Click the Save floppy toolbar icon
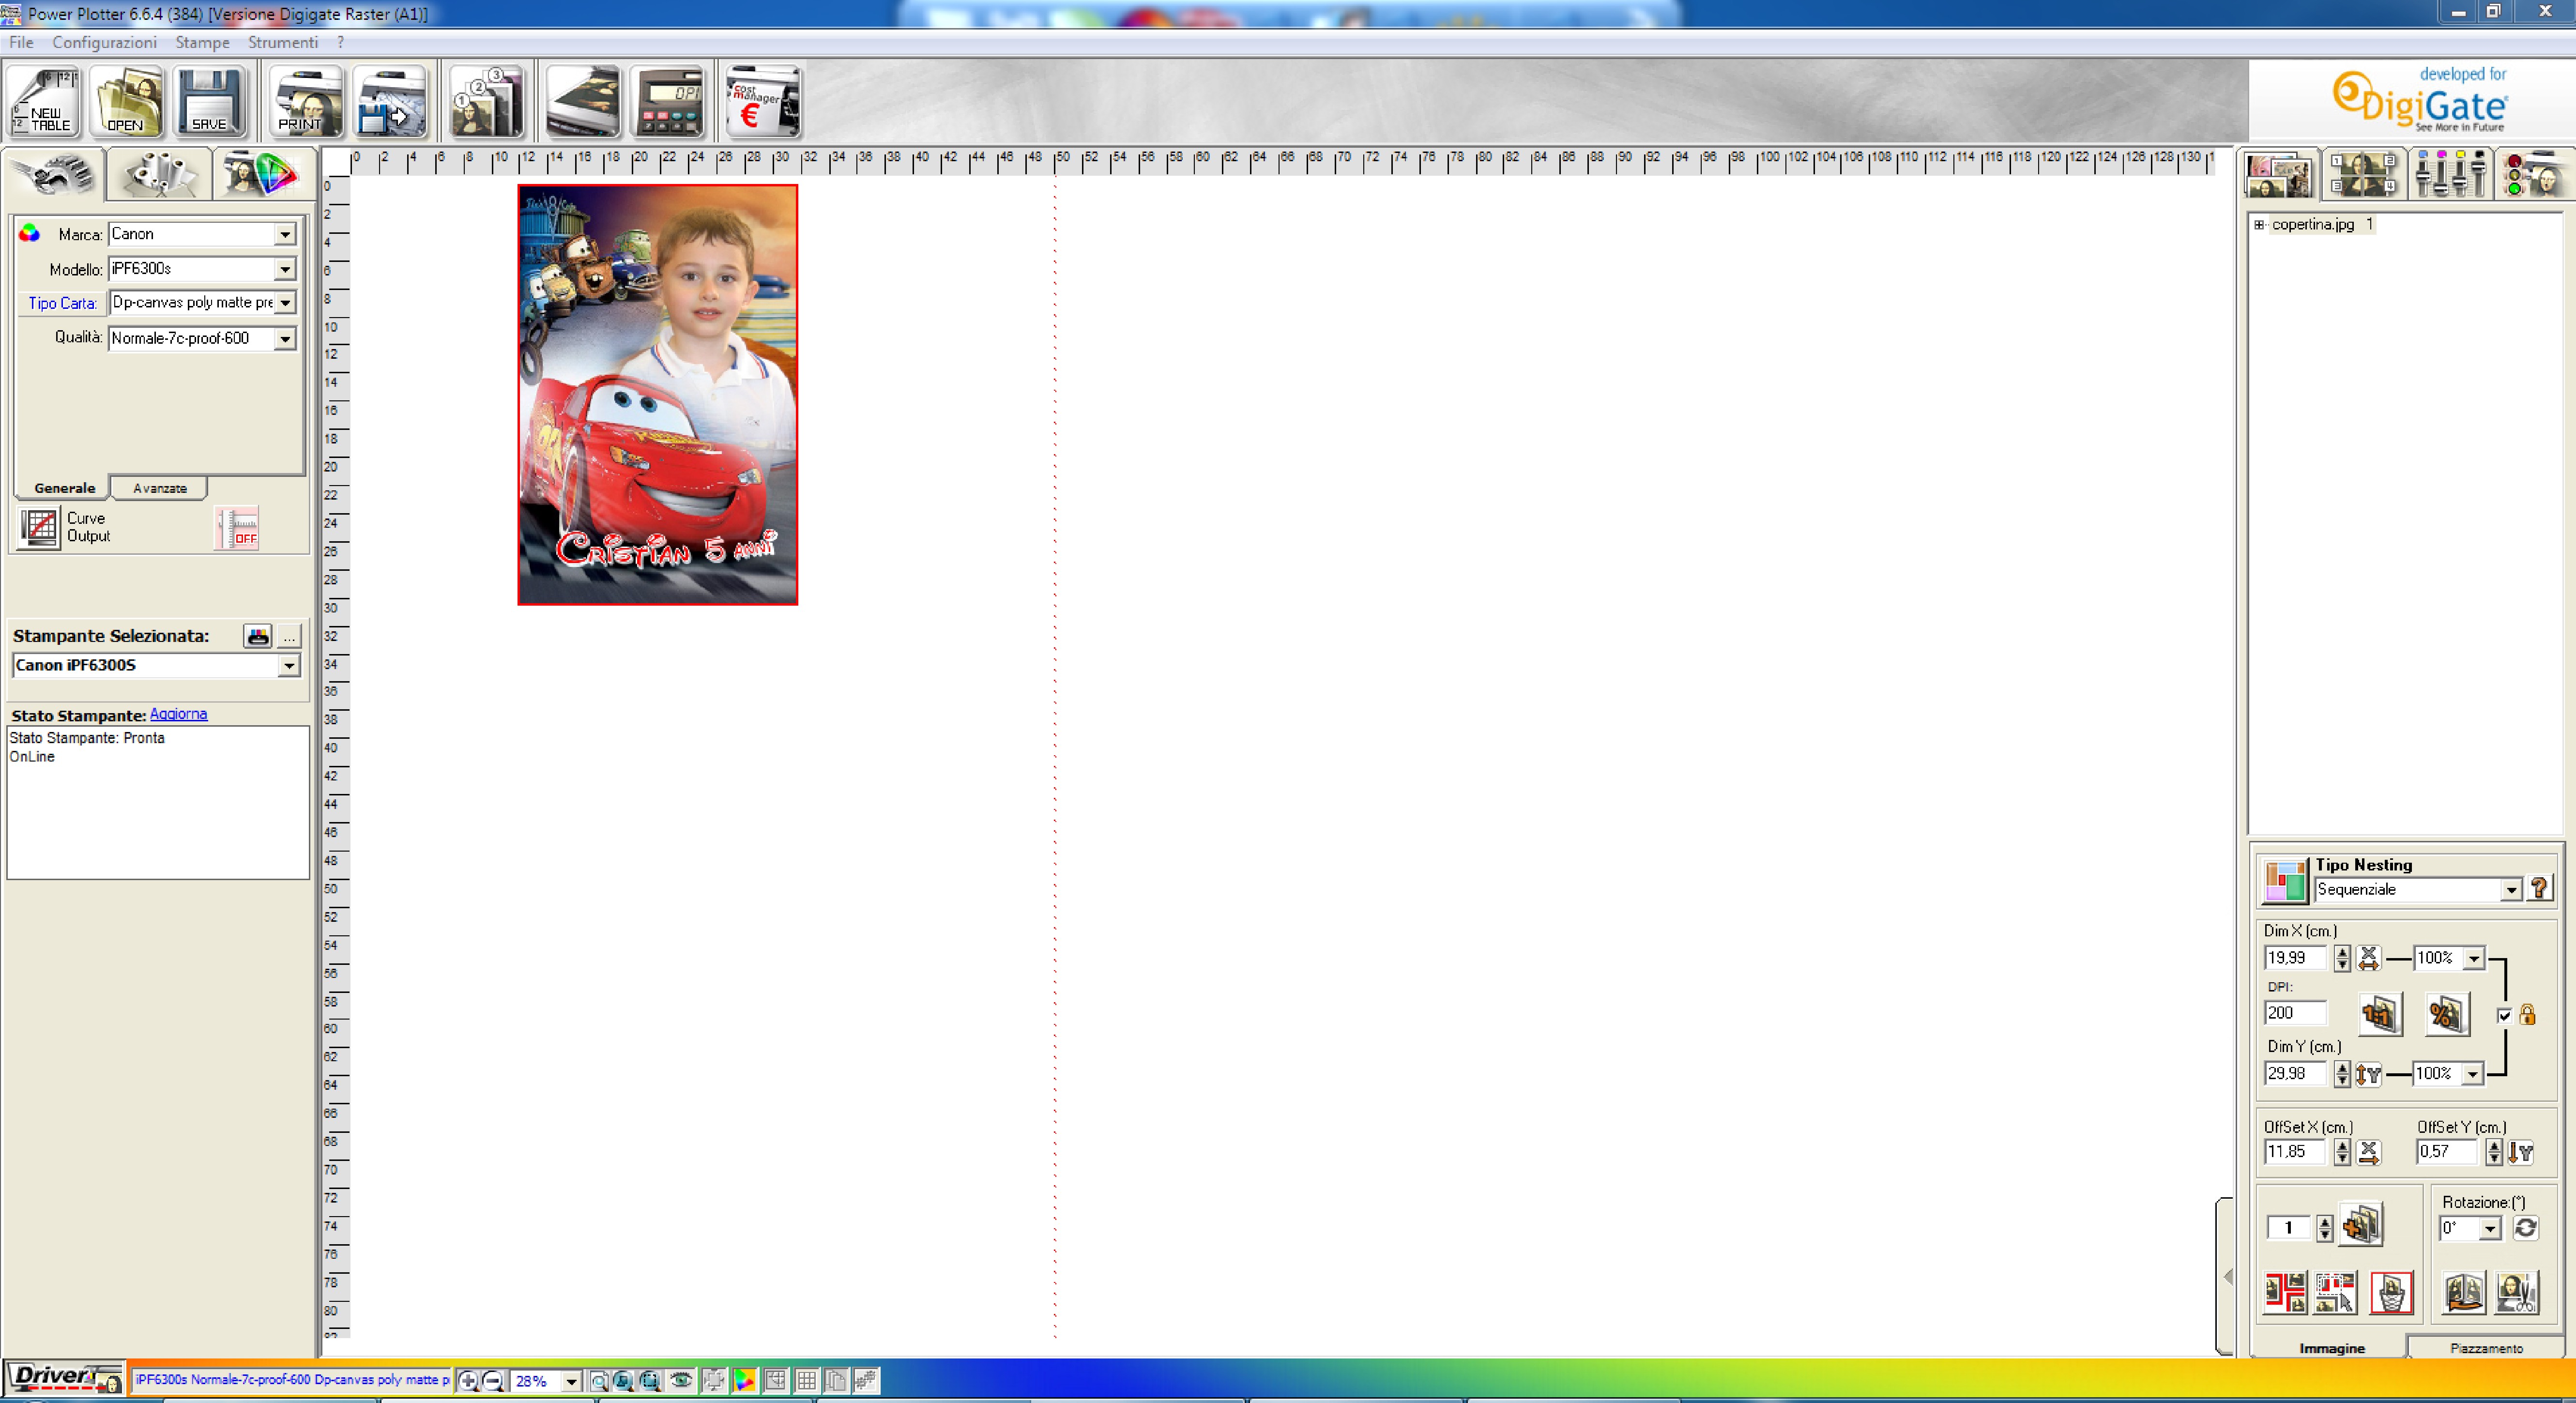2576x1403 pixels. [210, 101]
